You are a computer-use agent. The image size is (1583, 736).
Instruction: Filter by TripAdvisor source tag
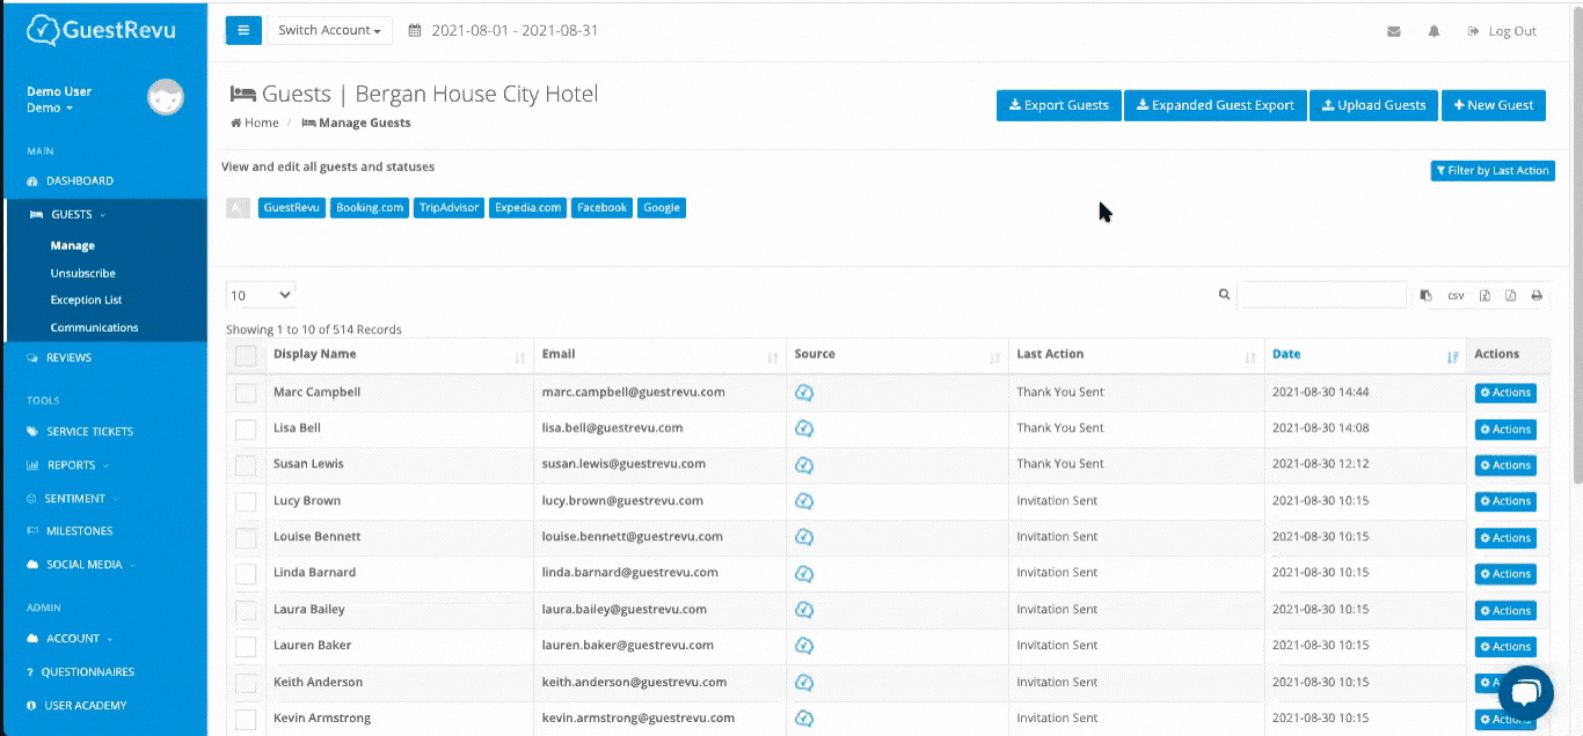(449, 208)
